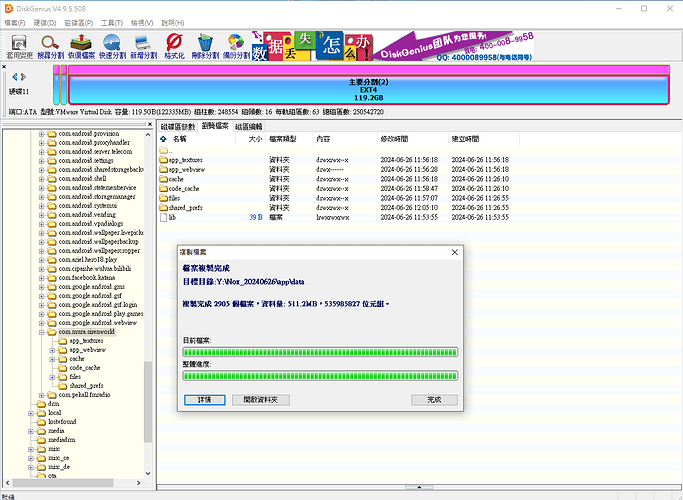The image size is (683, 500).
Task: Start the 快速分割 quick partition tool
Action: click(112, 47)
